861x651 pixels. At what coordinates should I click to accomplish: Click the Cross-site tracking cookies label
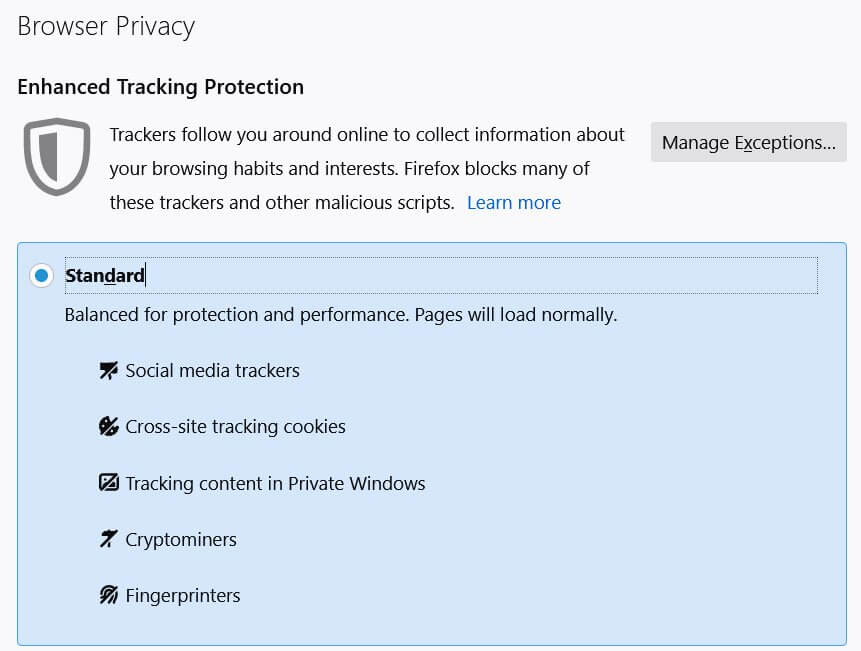coord(235,427)
